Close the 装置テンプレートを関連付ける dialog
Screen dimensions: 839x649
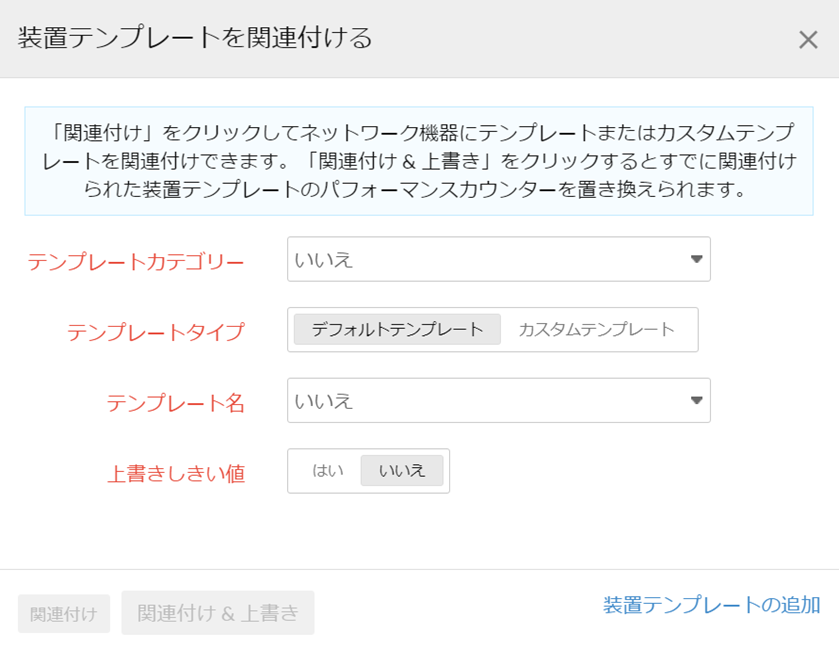tap(807, 40)
